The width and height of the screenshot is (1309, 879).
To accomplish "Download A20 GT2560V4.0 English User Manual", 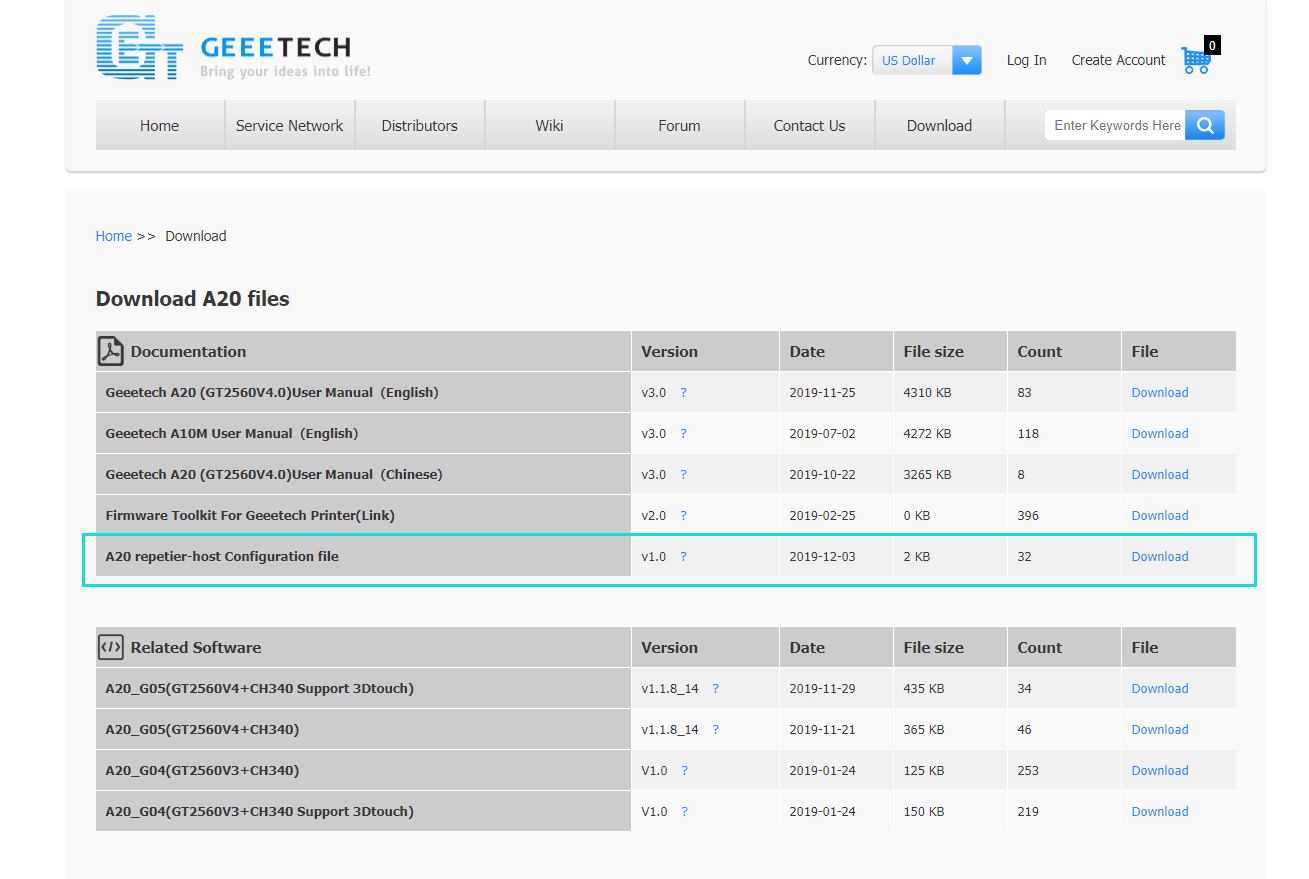I will (1160, 392).
